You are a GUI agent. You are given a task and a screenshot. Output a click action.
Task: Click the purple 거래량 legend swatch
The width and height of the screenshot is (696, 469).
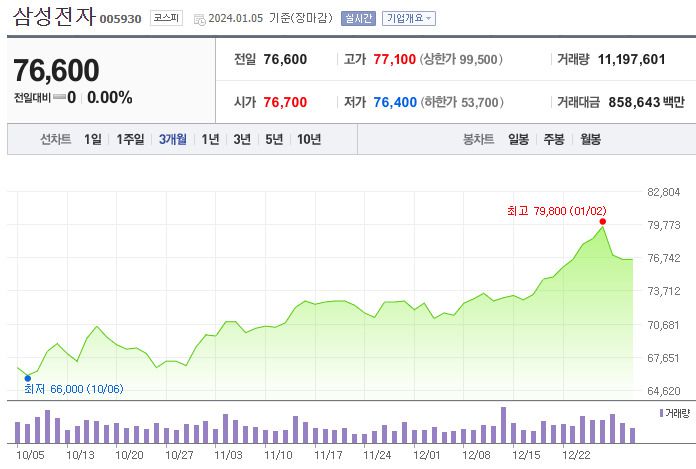coord(661,412)
